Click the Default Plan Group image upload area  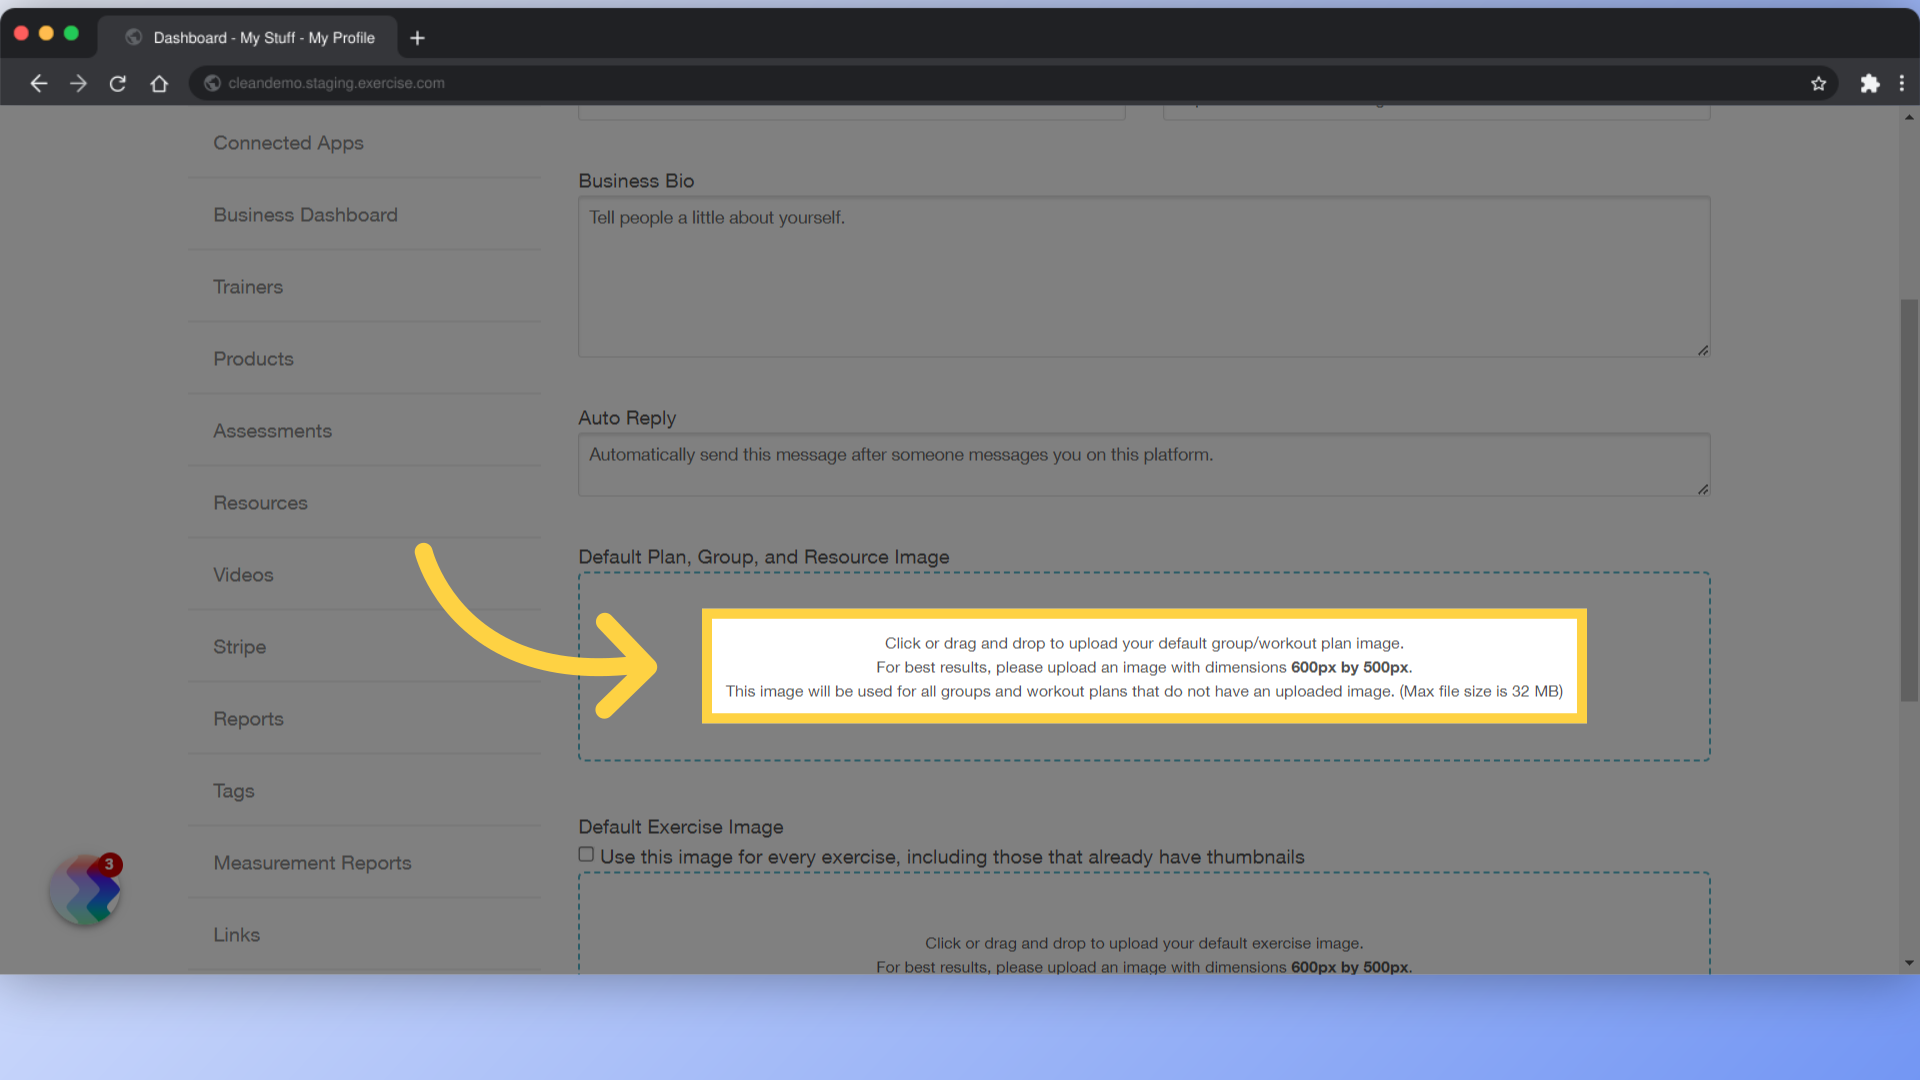tap(1143, 666)
